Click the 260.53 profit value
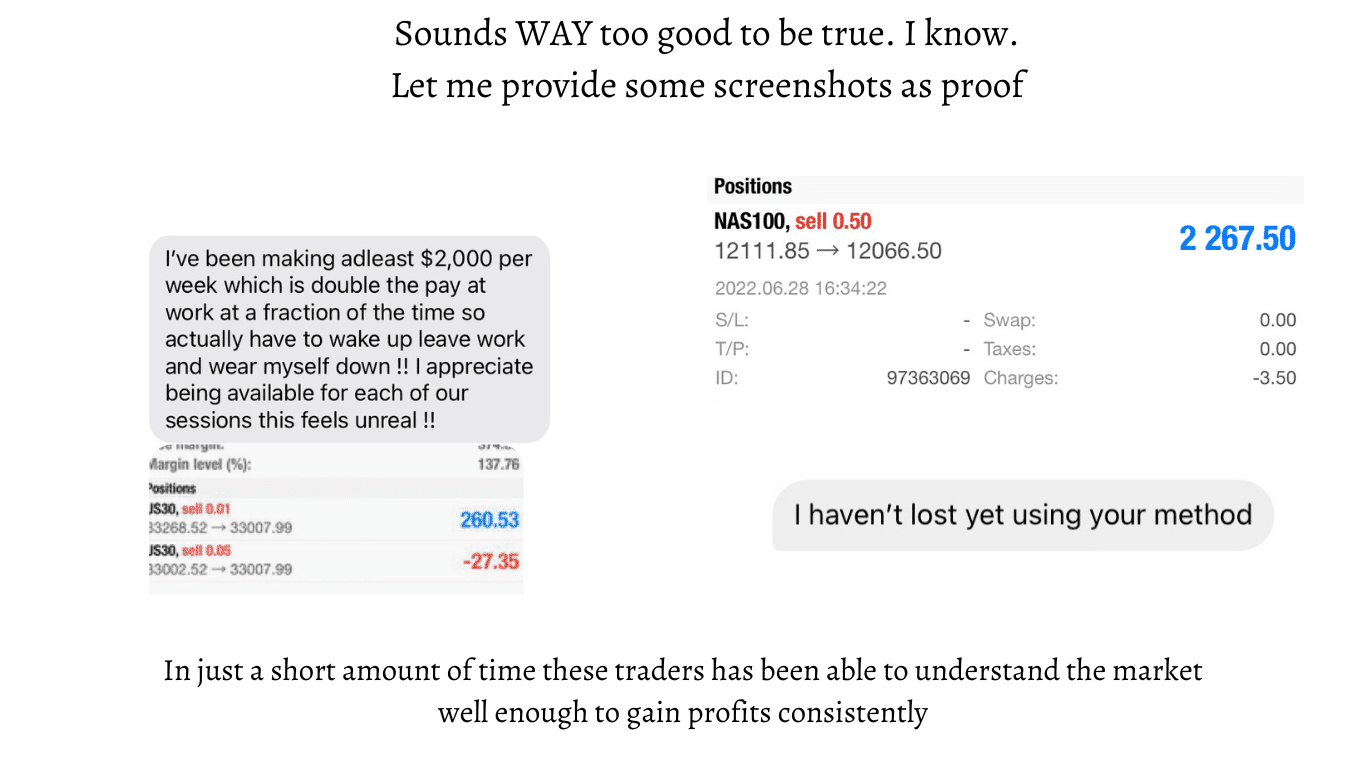 490,520
